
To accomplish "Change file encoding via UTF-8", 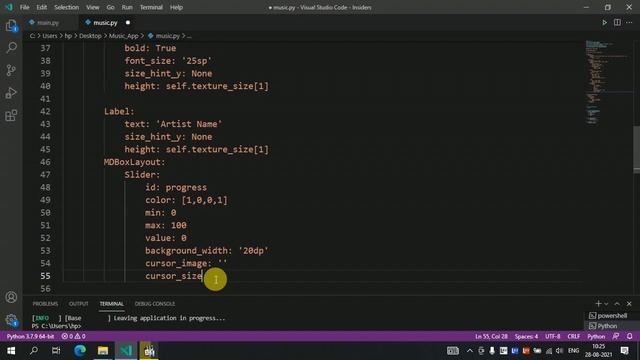I will click(x=553, y=336).
